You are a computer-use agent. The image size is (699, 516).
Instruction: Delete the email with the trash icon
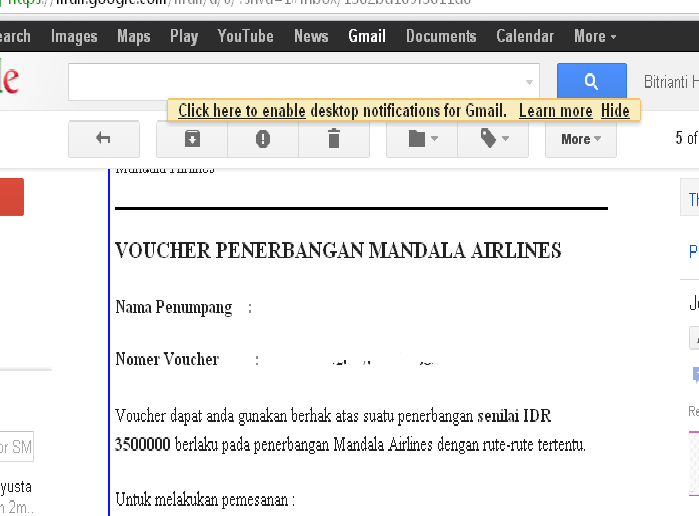pyautogui.click(x=334, y=139)
